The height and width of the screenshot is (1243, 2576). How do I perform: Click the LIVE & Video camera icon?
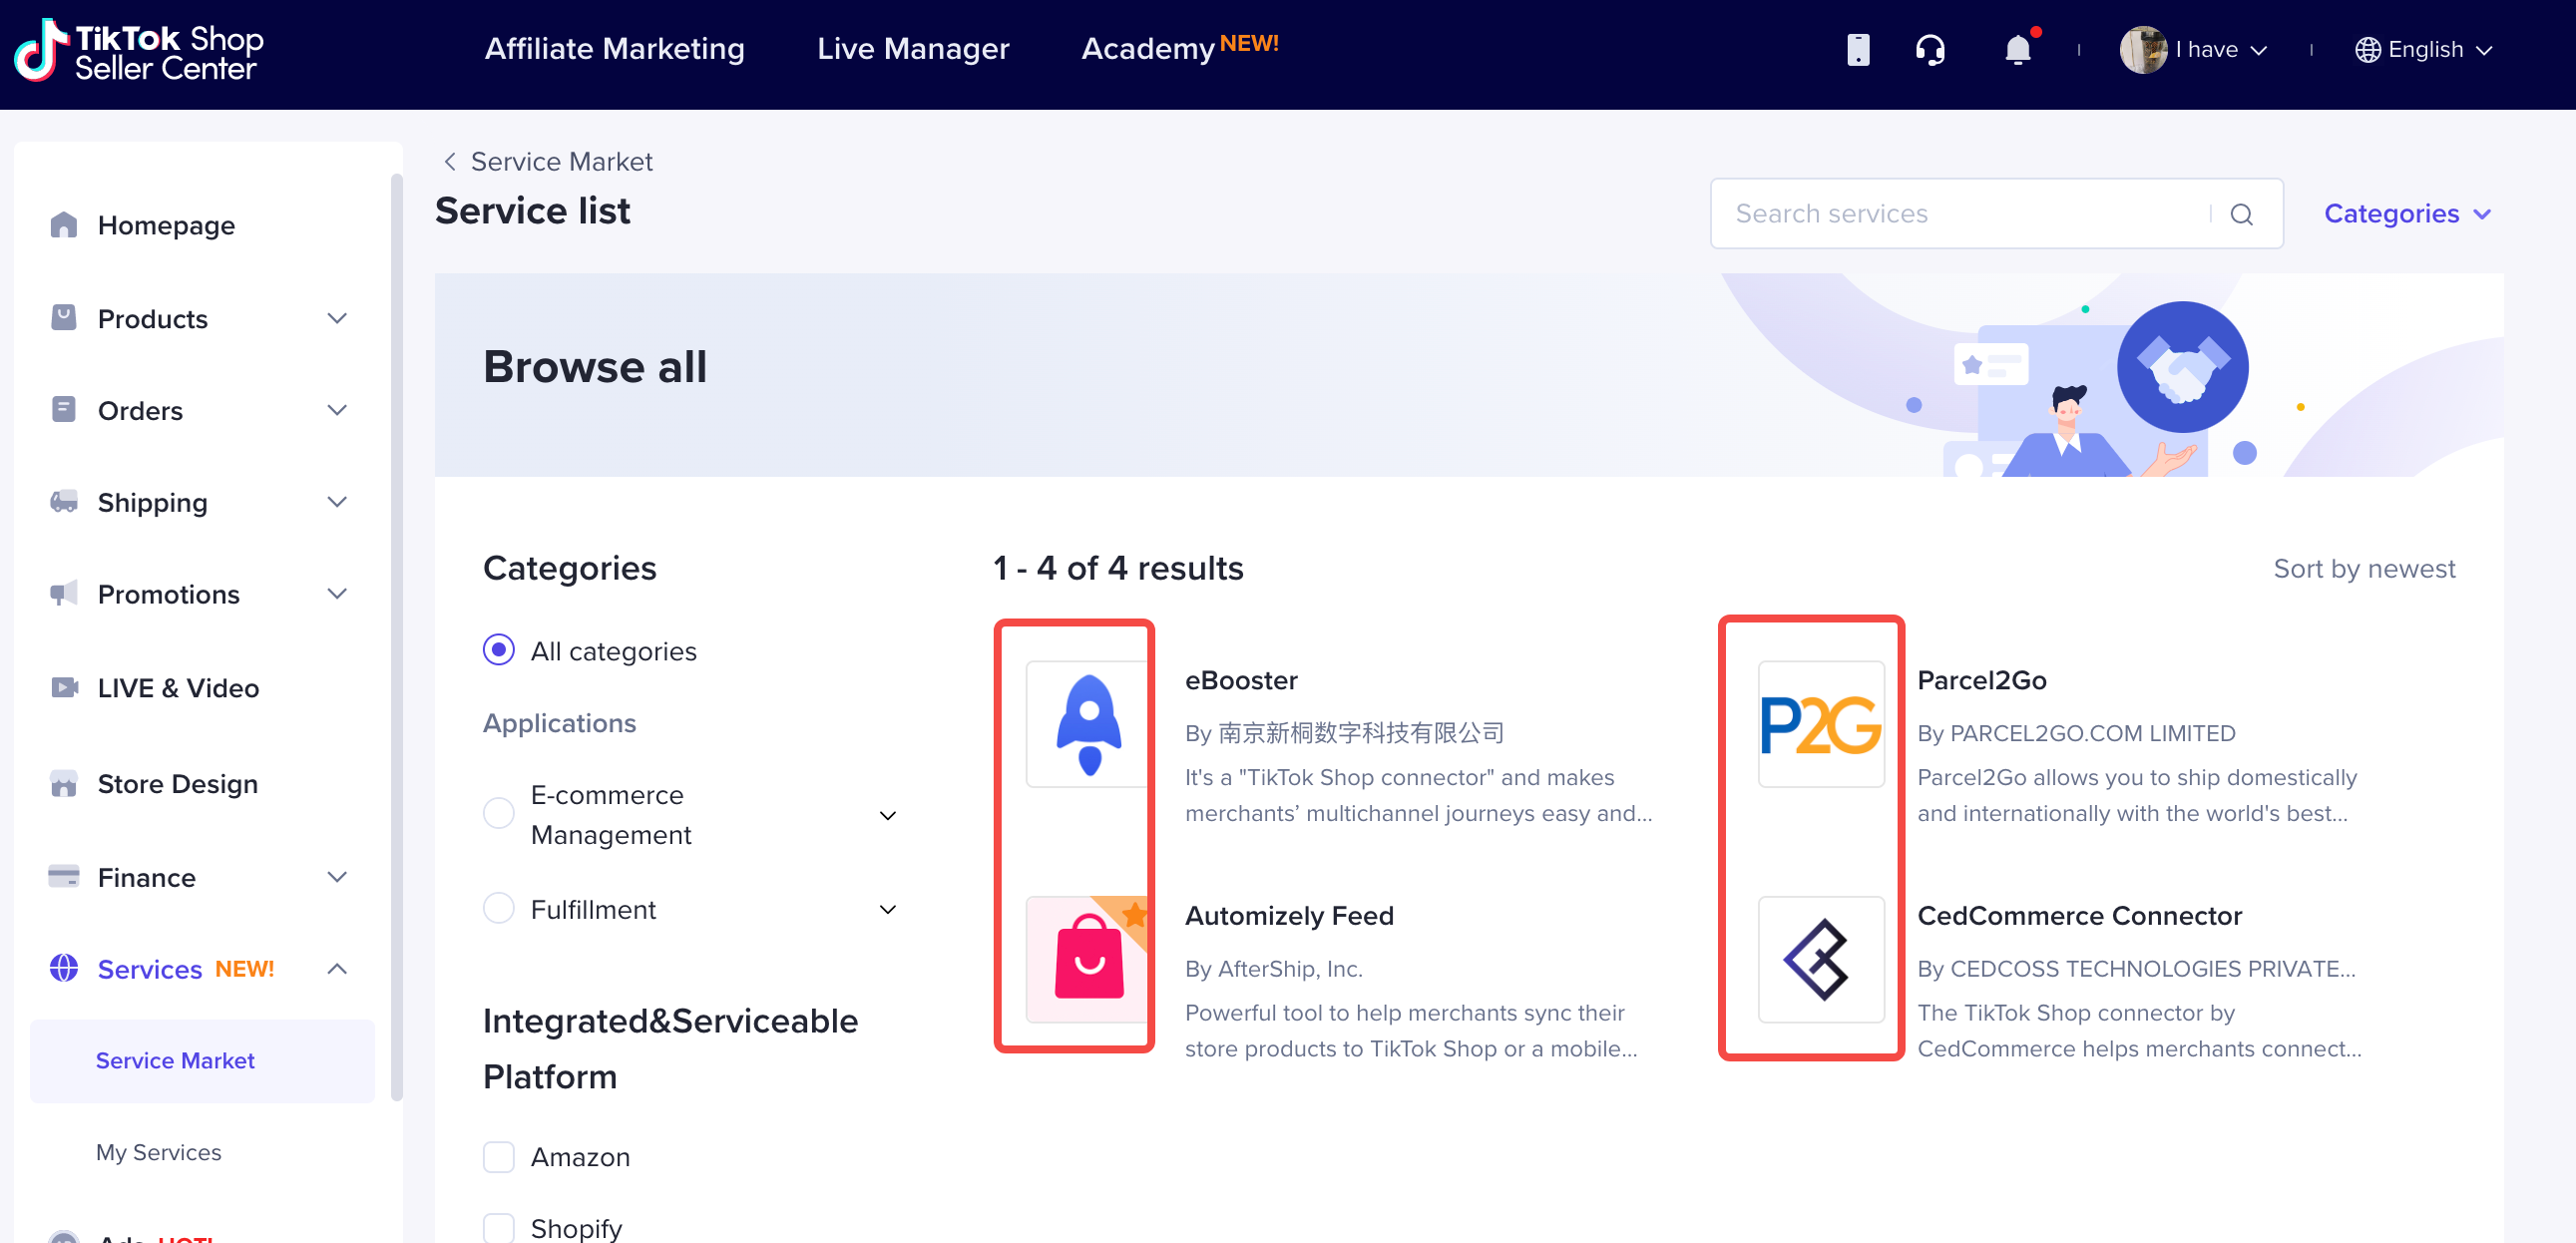(x=63, y=688)
